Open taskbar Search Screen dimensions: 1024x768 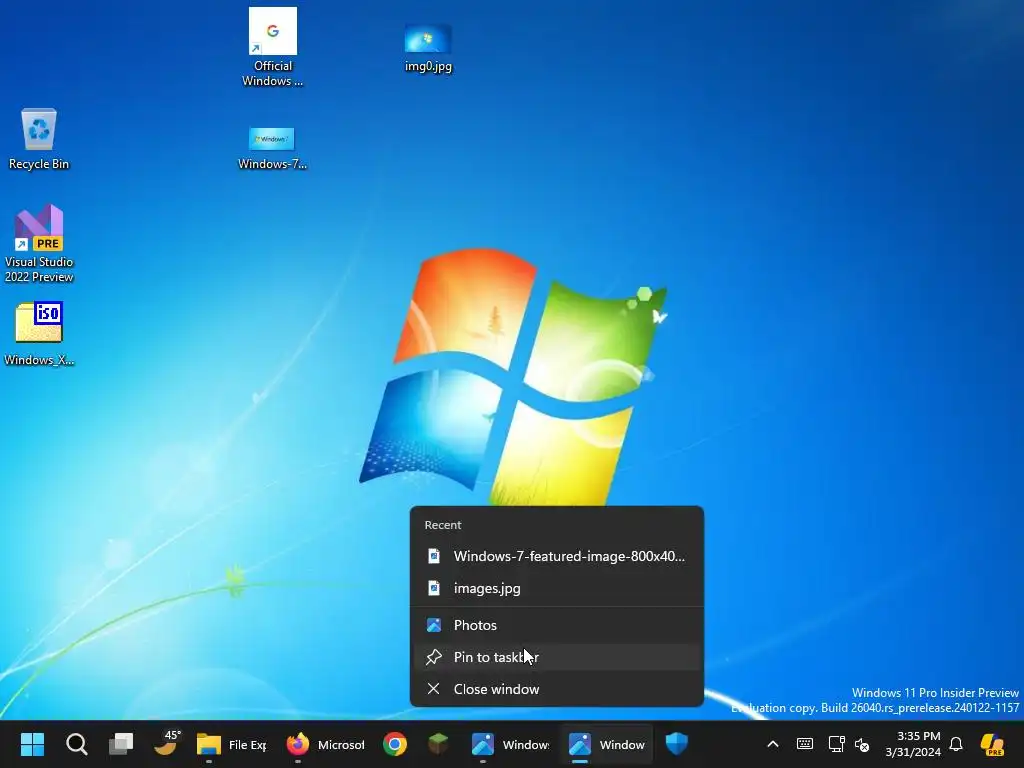(76, 744)
